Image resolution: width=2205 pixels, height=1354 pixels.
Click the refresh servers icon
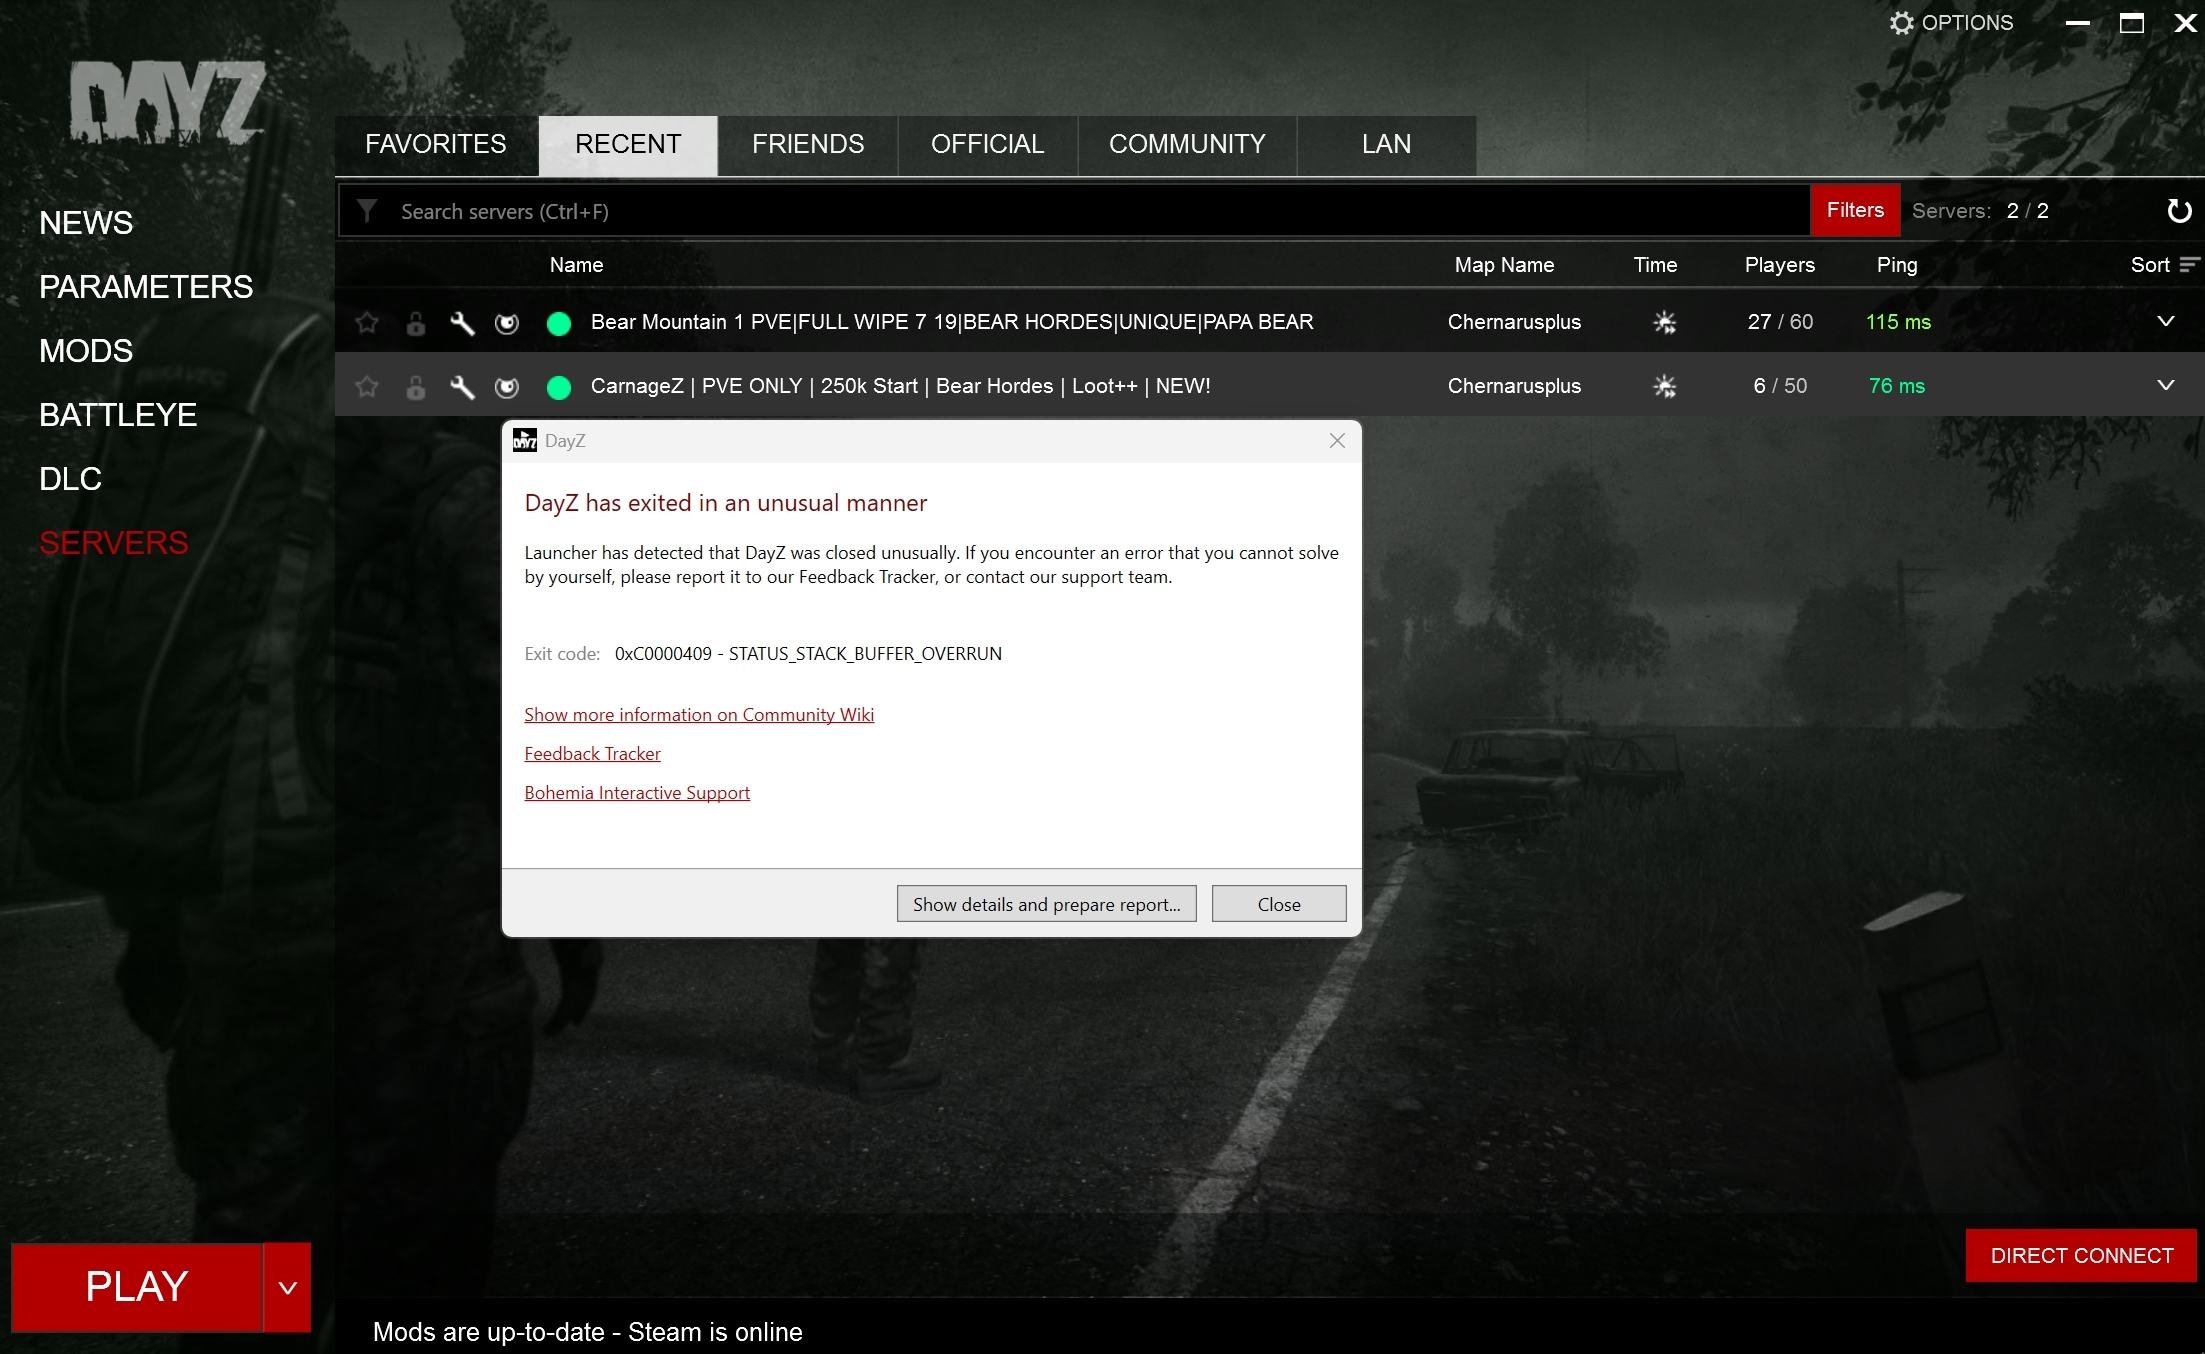pos(2178,211)
